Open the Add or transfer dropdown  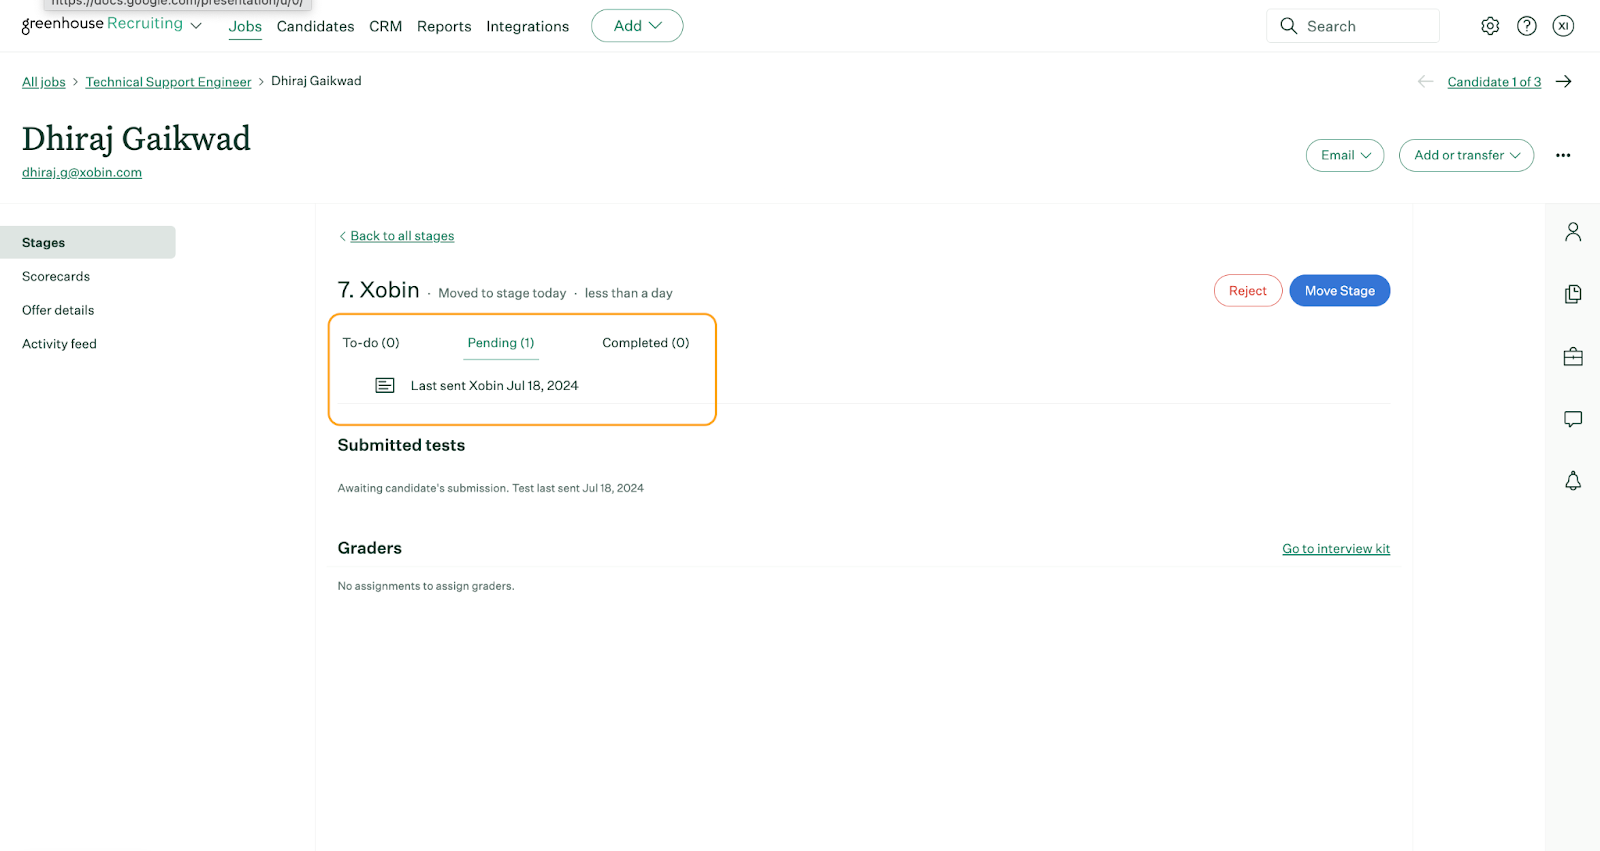pos(1466,155)
